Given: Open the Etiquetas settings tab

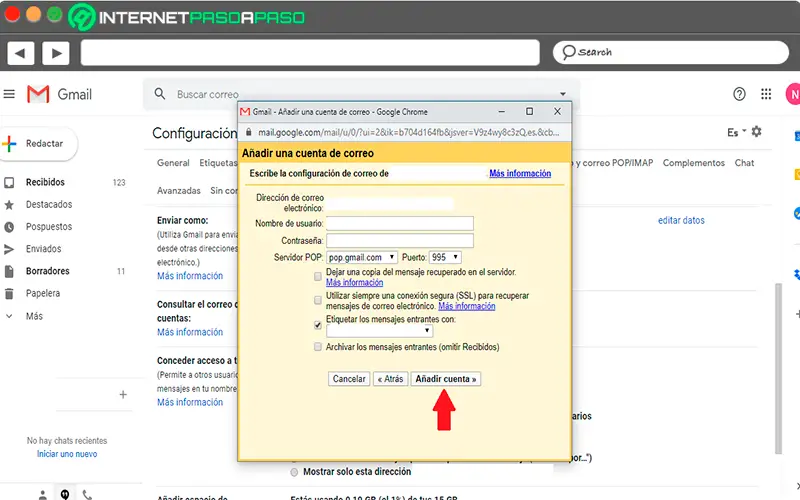Looking at the screenshot, I should pyautogui.click(x=218, y=163).
